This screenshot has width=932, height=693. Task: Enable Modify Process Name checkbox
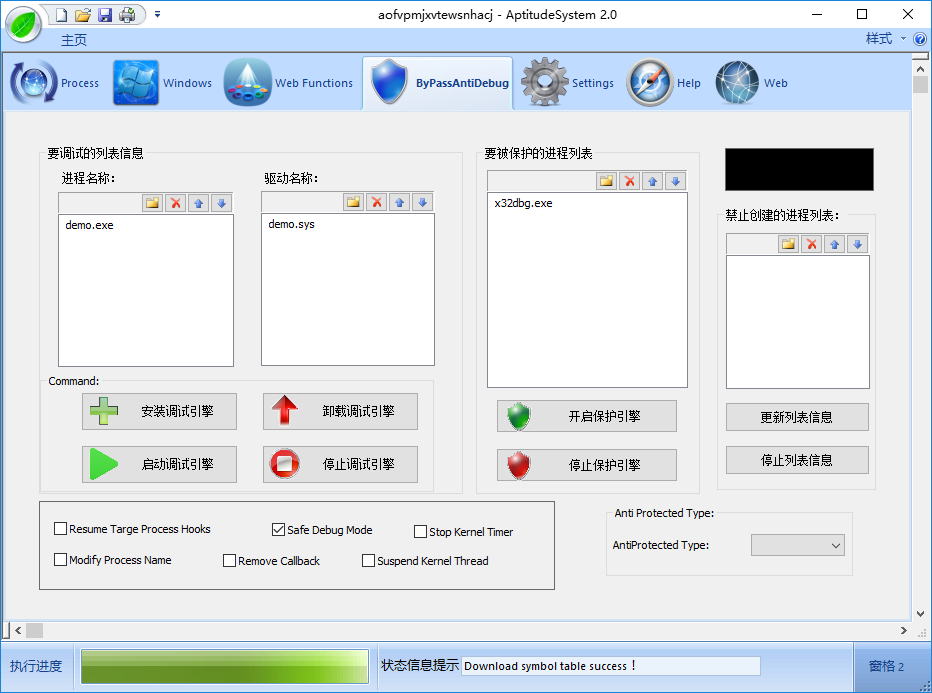pyautogui.click(x=60, y=559)
